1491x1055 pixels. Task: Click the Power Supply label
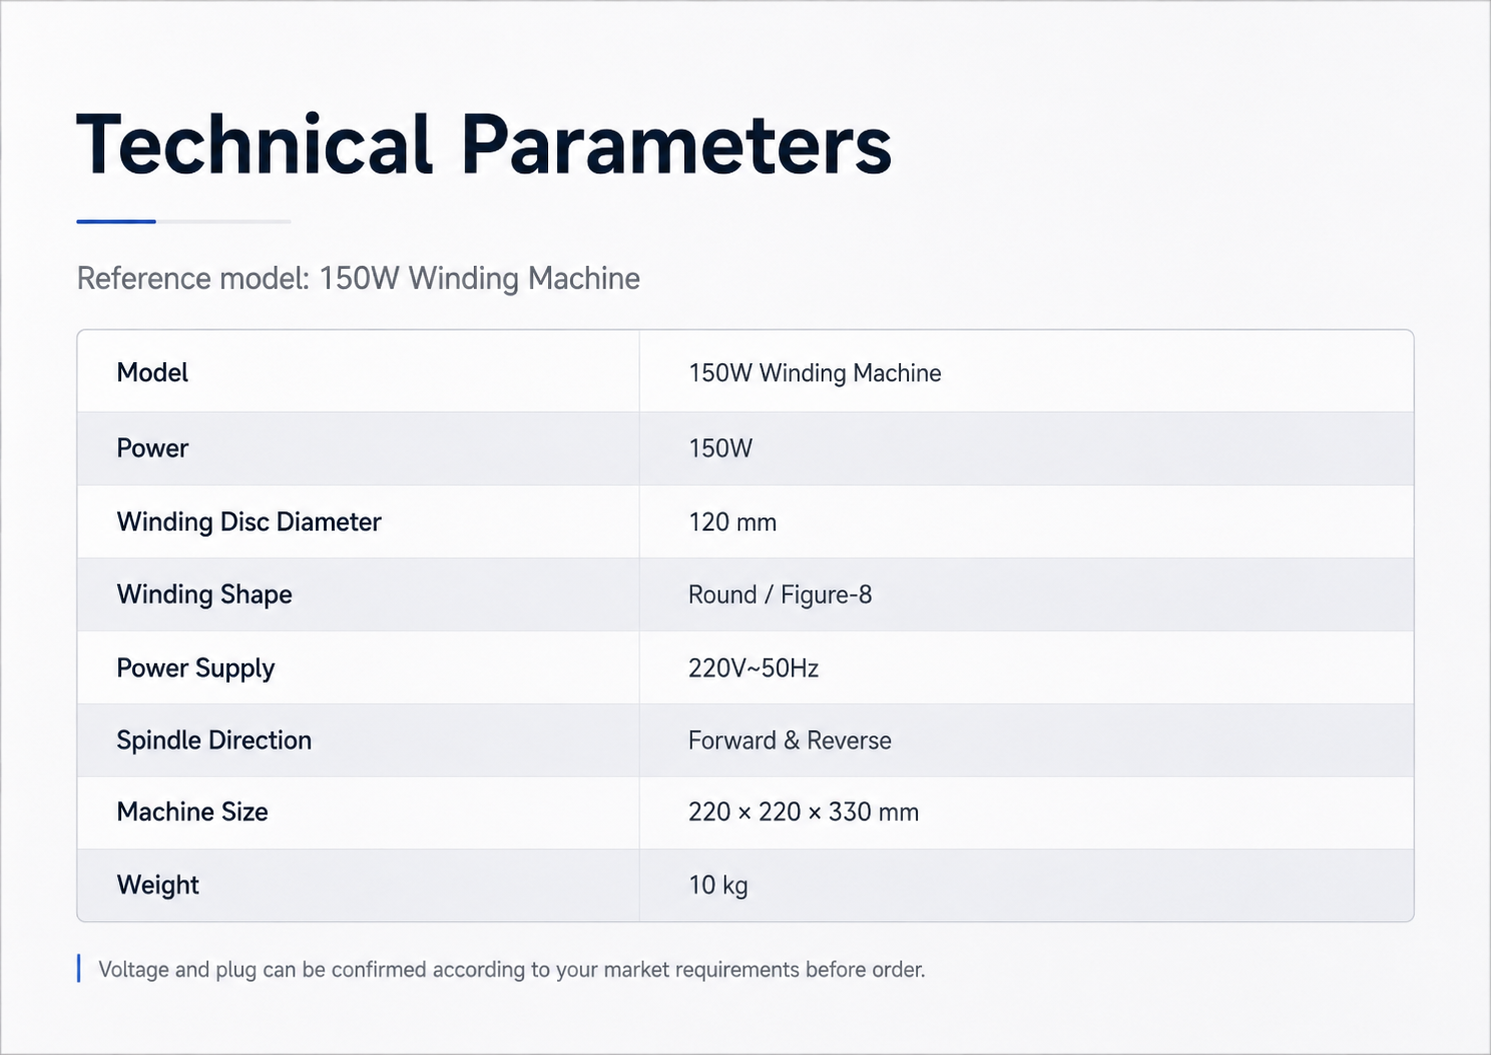click(195, 668)
